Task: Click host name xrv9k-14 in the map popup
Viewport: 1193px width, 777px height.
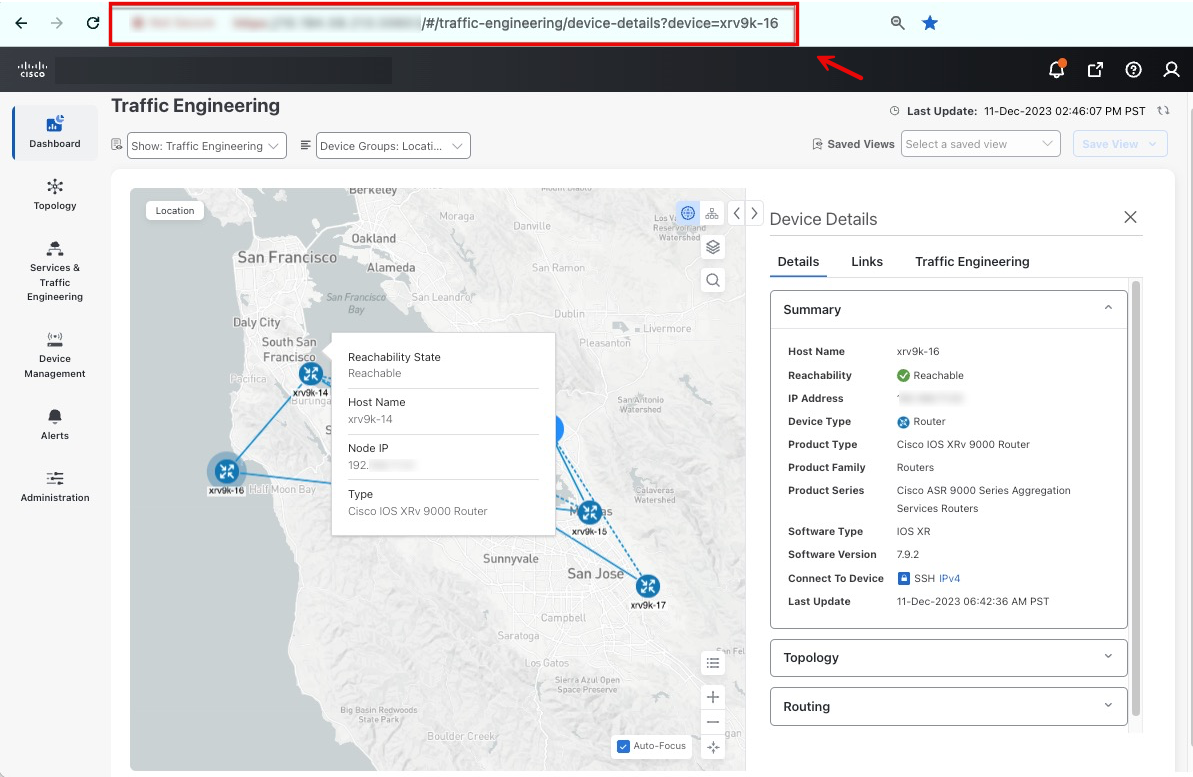Action: point(370,419)
